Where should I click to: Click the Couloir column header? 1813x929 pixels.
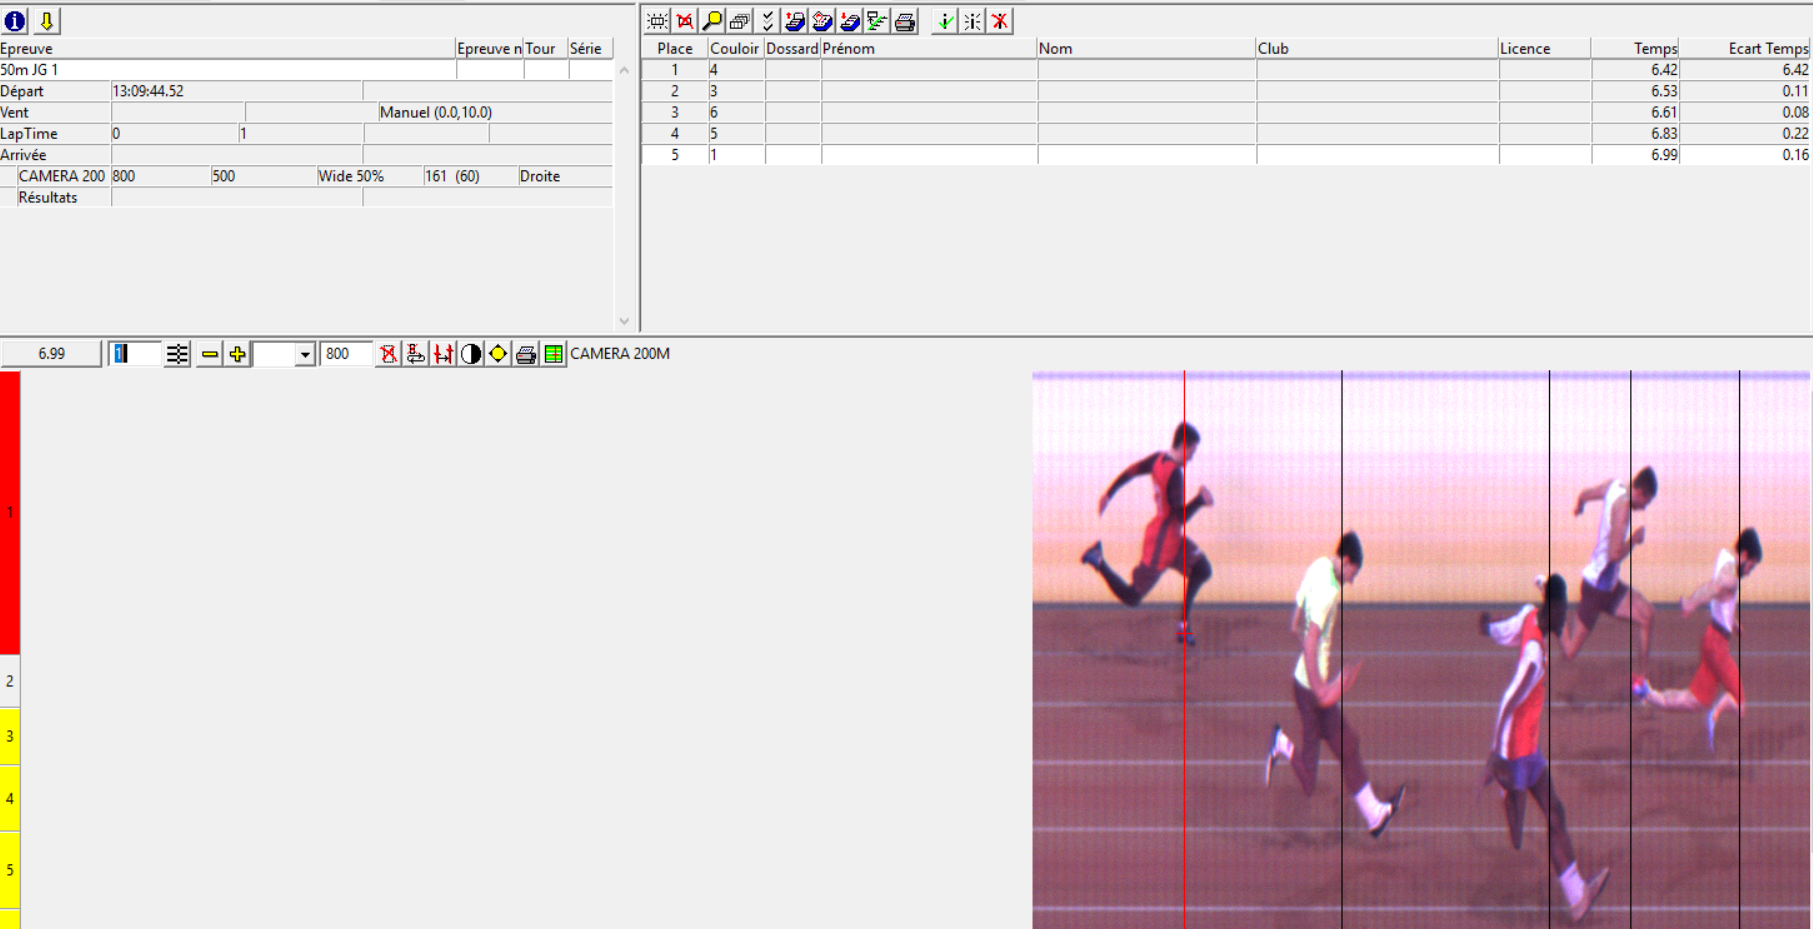point(735,48)
